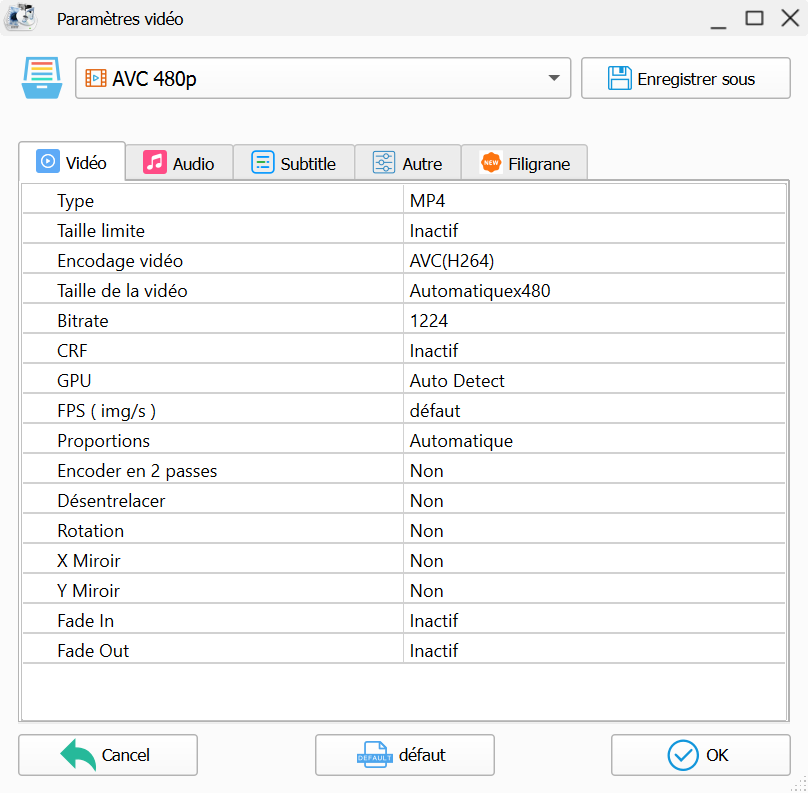Click the Subtitle tab's text lines icon
Image resolution: width=808 pixels, height=793 pixels.
(263, 163)
